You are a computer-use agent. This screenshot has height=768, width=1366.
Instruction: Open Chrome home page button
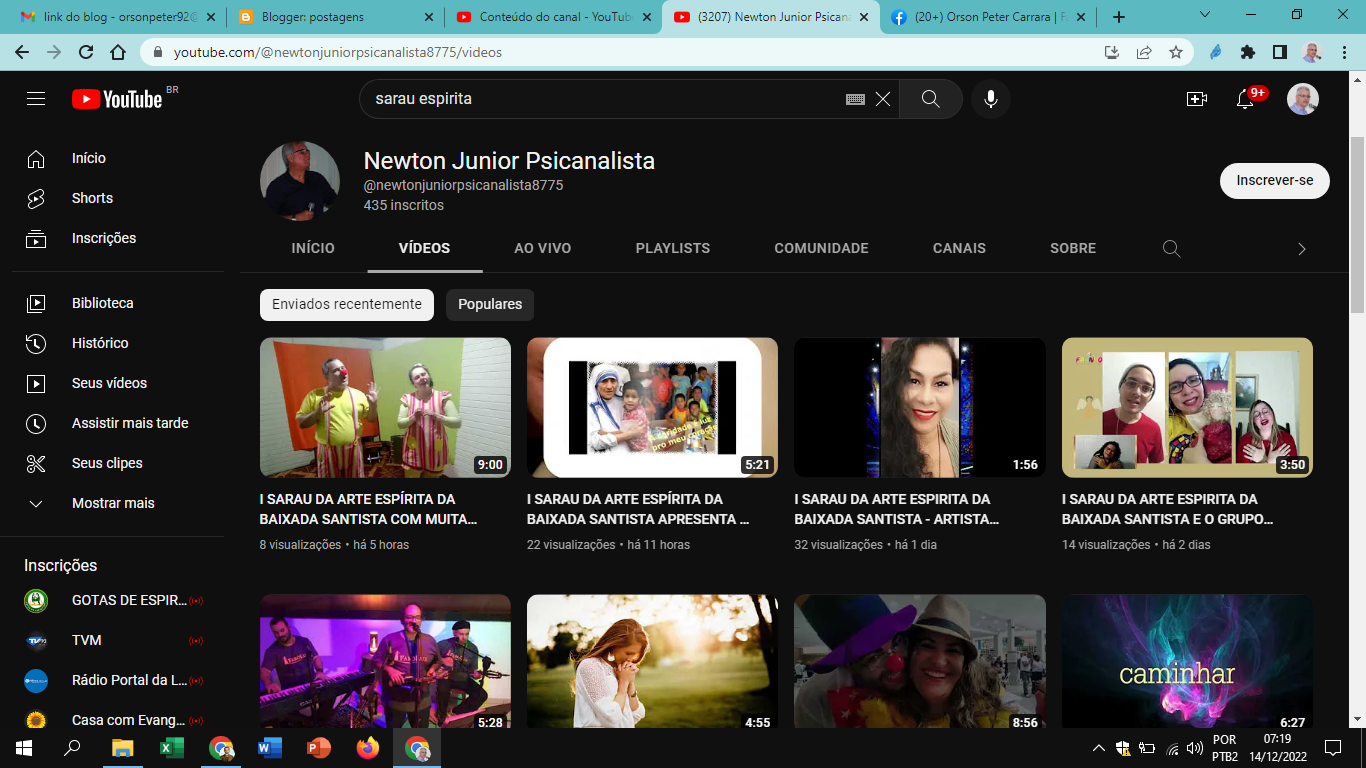click(x=118, y=52)
